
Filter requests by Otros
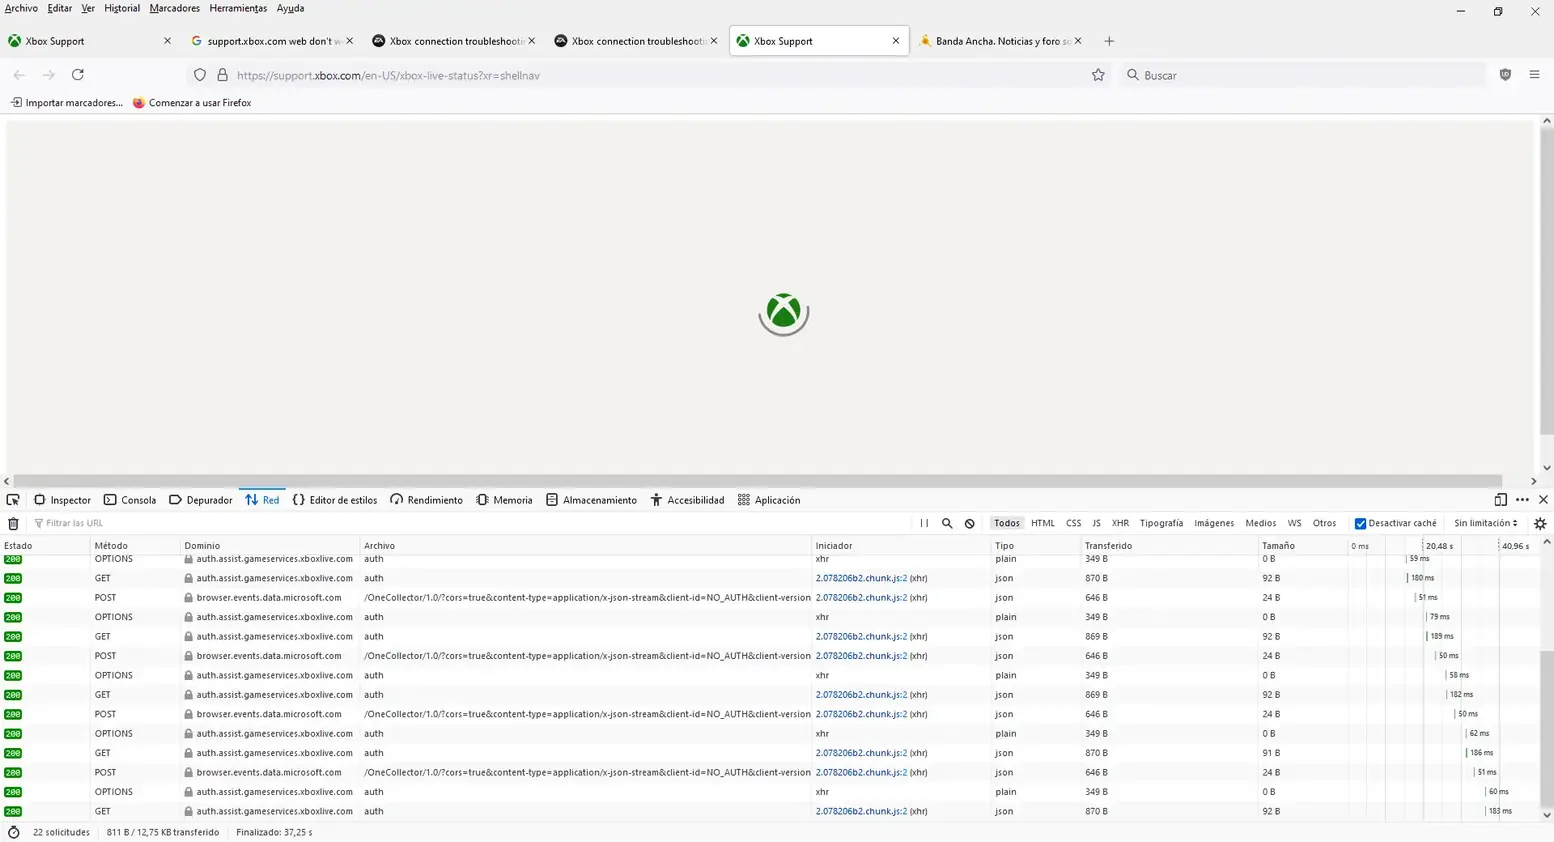pyautogui.click(x=1324, y=523)
